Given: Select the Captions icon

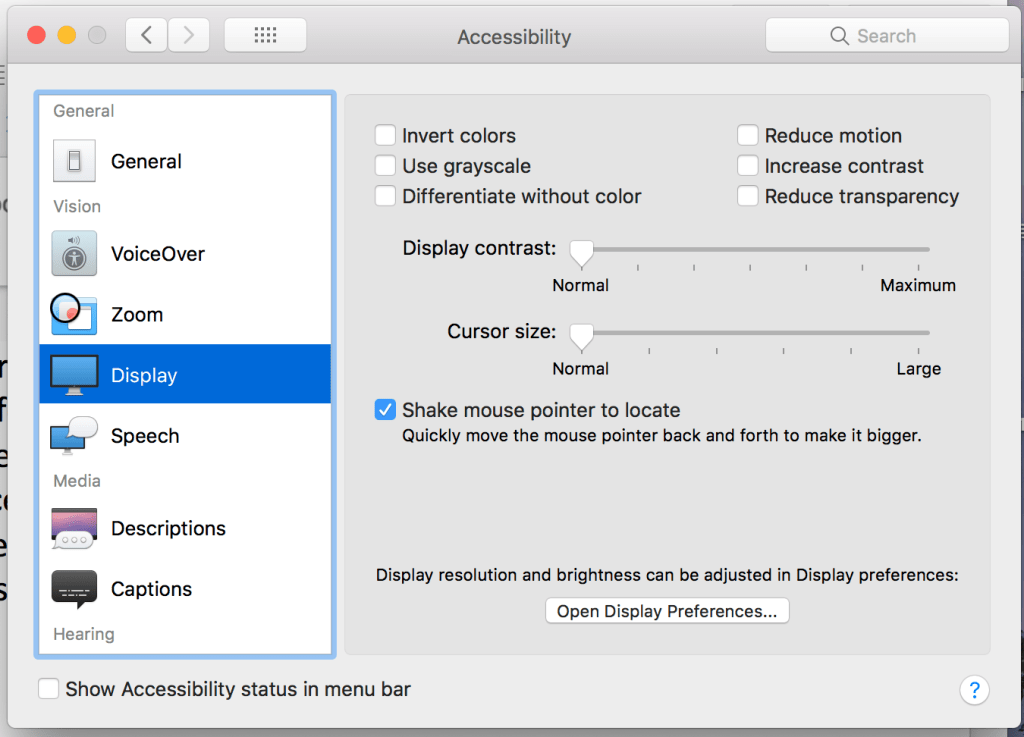Looking at the screenshot, I should [x=74, y=589].
